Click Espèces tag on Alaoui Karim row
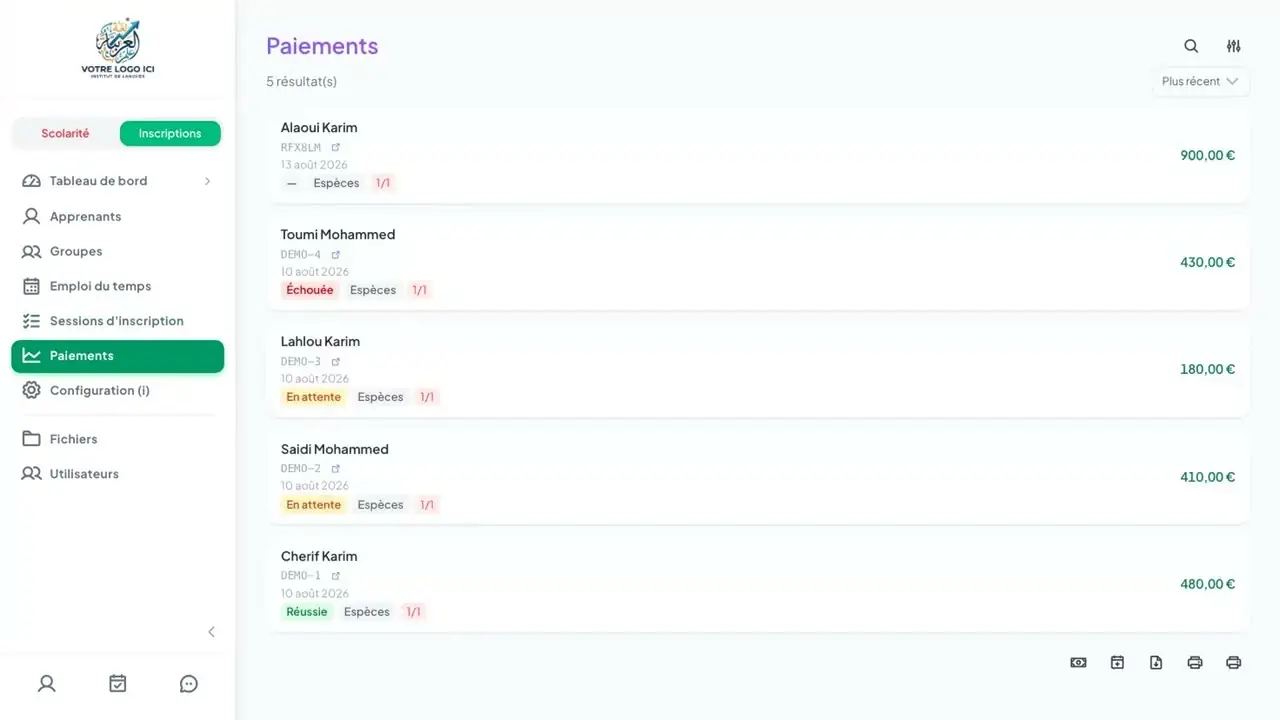The width and height of the screenshot is (1280, 720). coord(336,183)
